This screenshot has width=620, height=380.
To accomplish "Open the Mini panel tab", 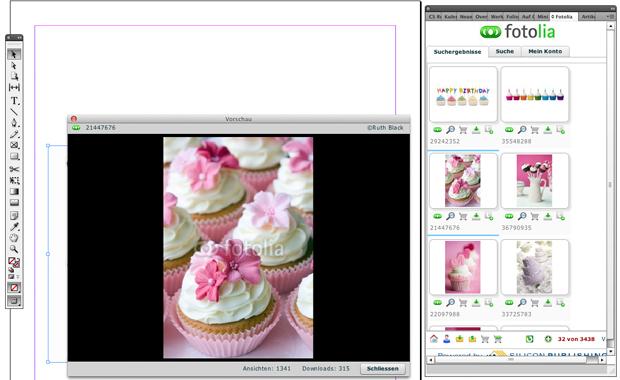I will point(542,17).
